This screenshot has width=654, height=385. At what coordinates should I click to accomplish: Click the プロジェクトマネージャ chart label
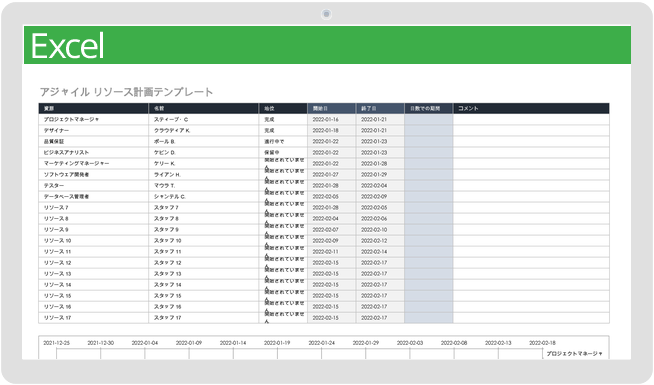pyautogui.click(x=574, y=354)
